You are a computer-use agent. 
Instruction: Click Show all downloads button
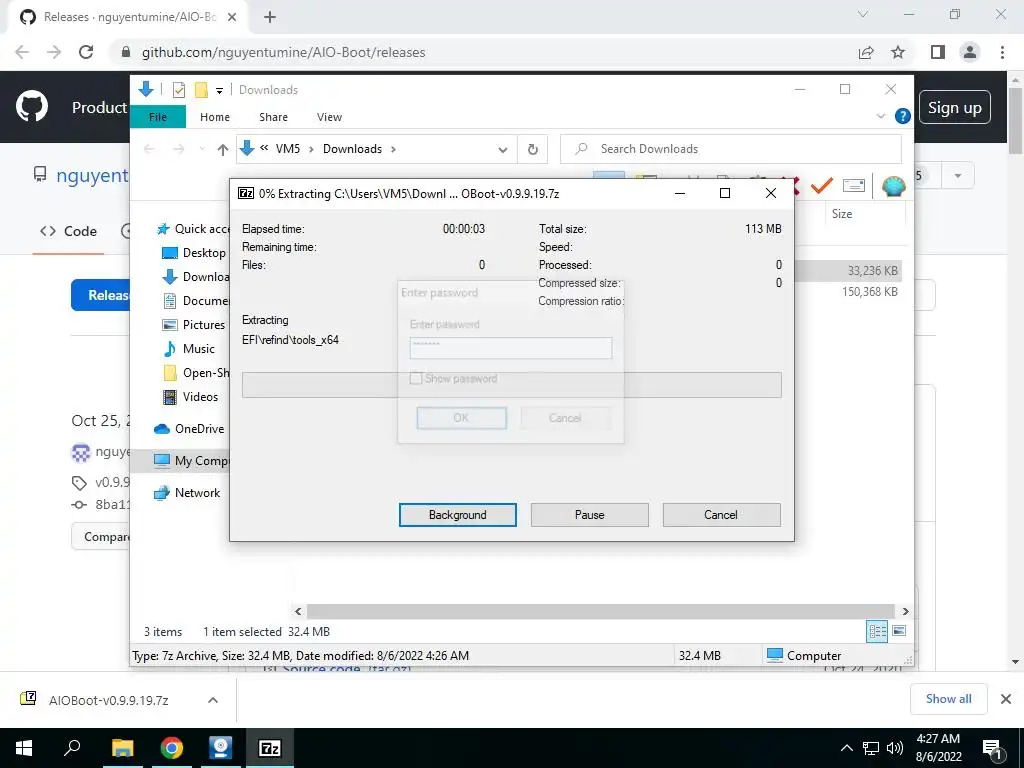click(948, 699)
